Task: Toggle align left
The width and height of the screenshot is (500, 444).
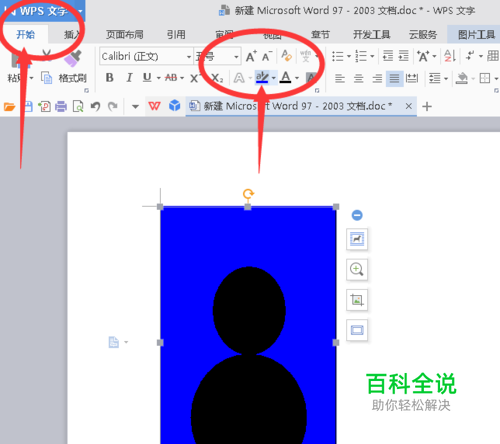Action: [x=340, y=78]
